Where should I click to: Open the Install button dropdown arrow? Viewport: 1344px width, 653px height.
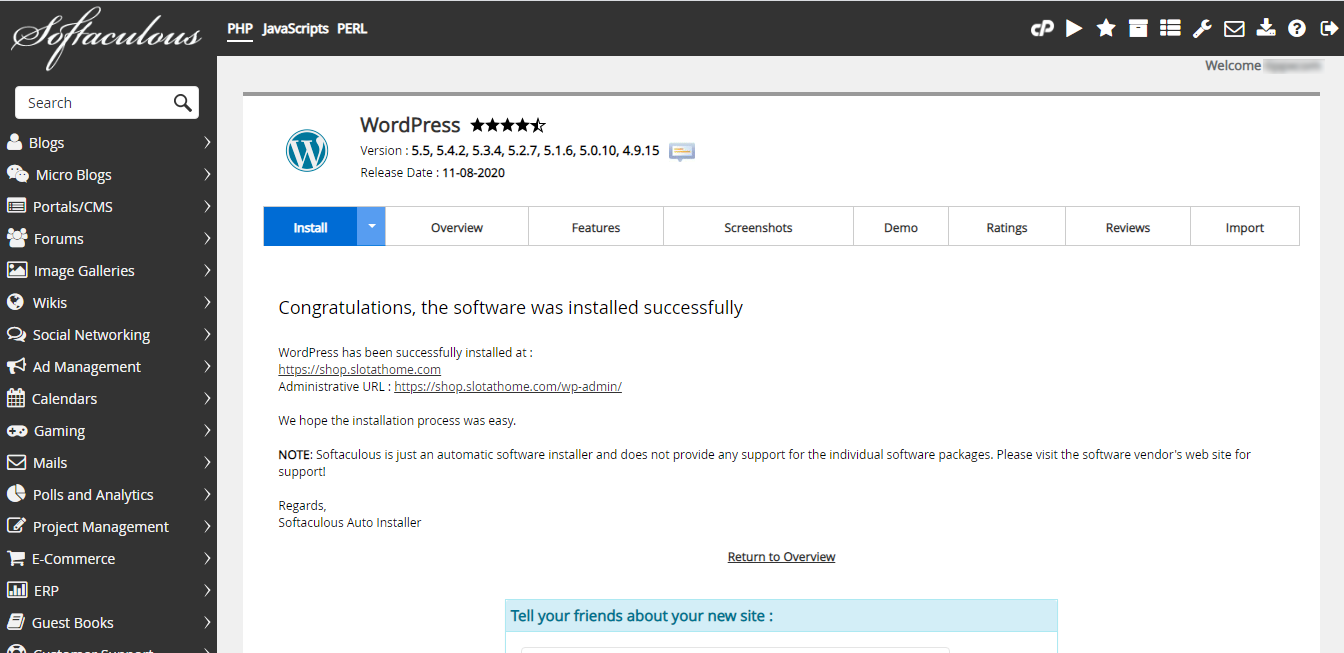371,227
